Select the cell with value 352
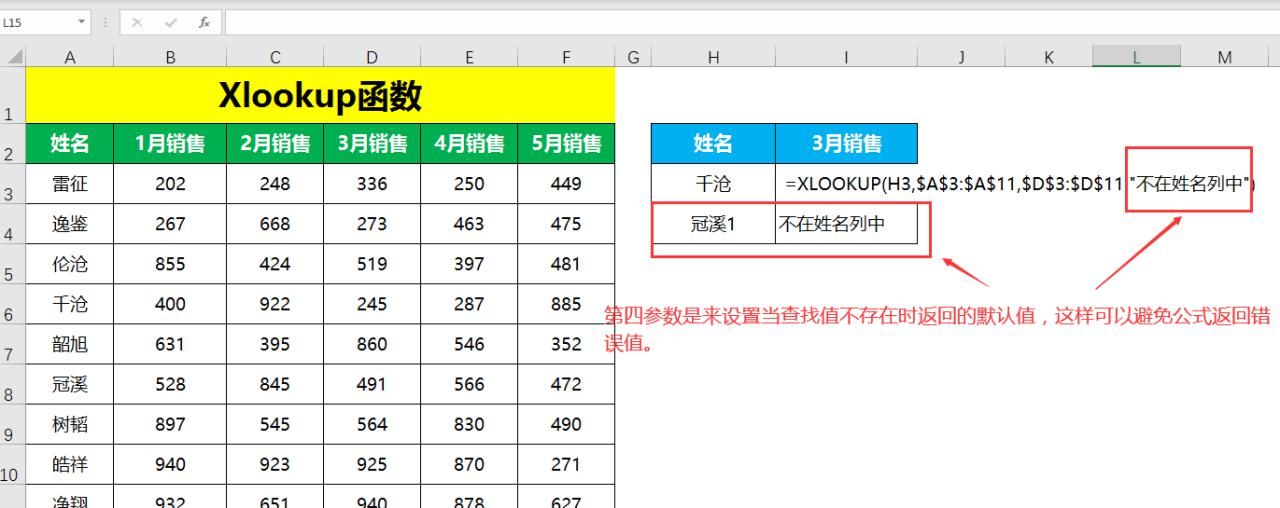1280x508 pixels. (566, 344)
